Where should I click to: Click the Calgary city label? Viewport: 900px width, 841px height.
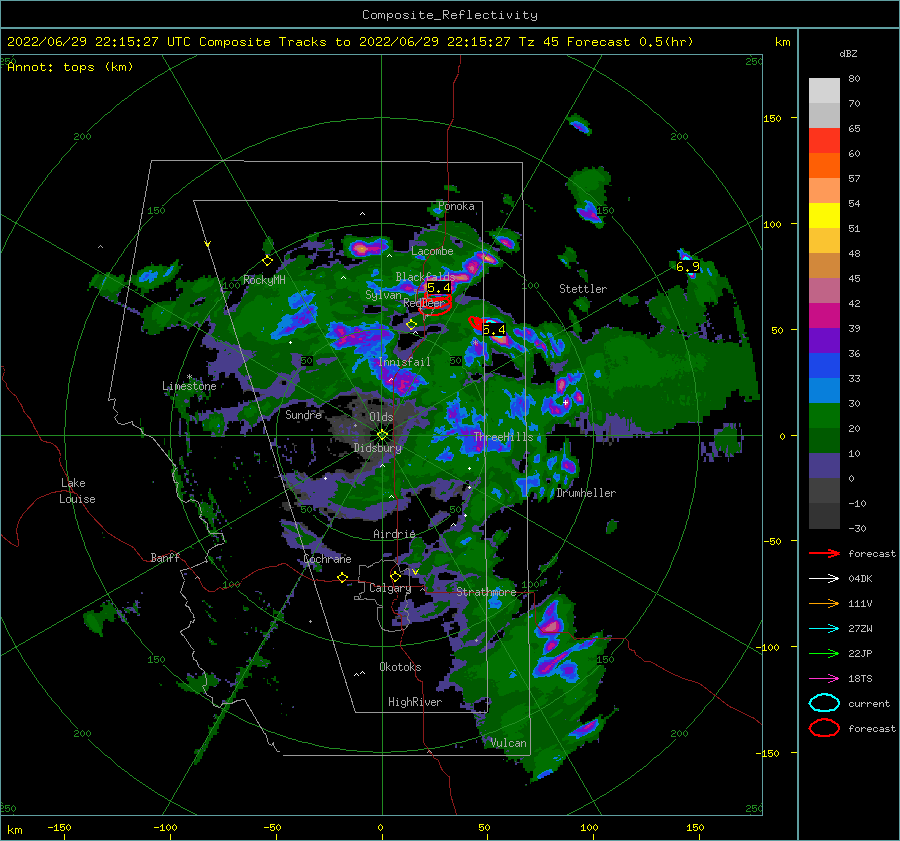(x=390, y=588)
